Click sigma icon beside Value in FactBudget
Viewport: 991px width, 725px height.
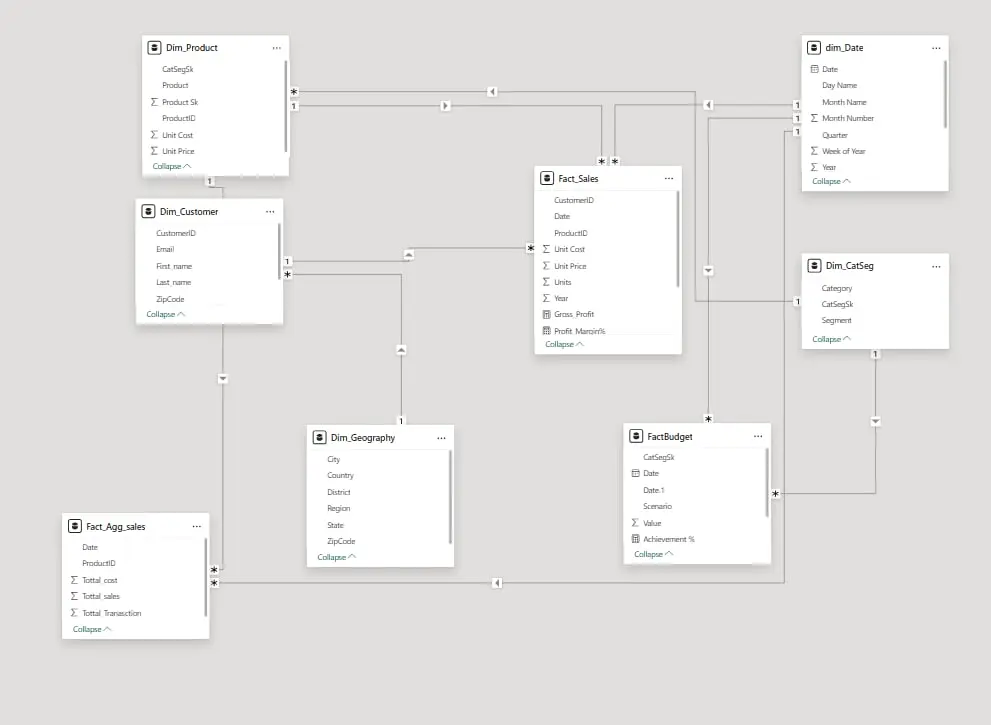(x=635, y=523)
